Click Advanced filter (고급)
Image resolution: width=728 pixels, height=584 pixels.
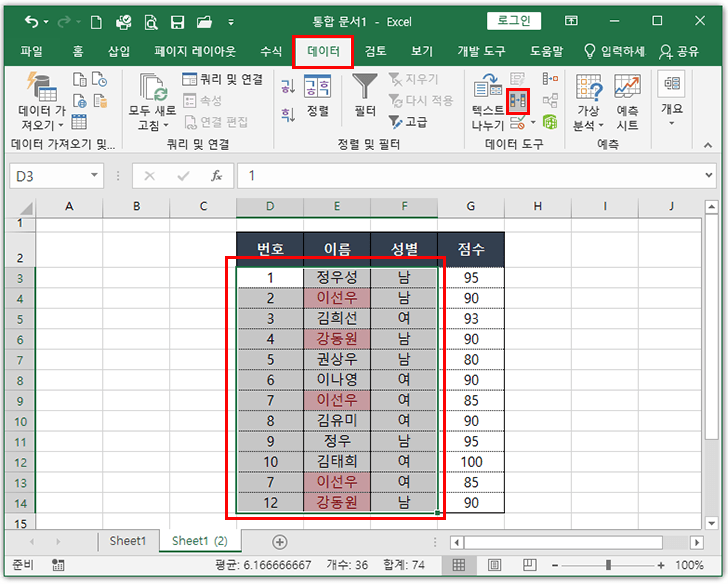point(408,122)
